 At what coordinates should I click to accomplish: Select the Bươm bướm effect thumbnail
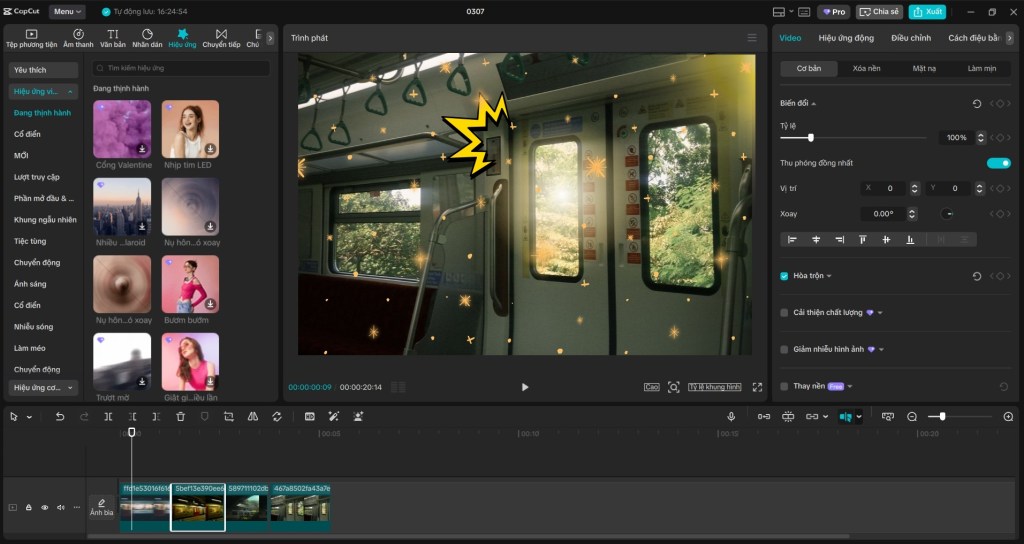pos(190,286)
